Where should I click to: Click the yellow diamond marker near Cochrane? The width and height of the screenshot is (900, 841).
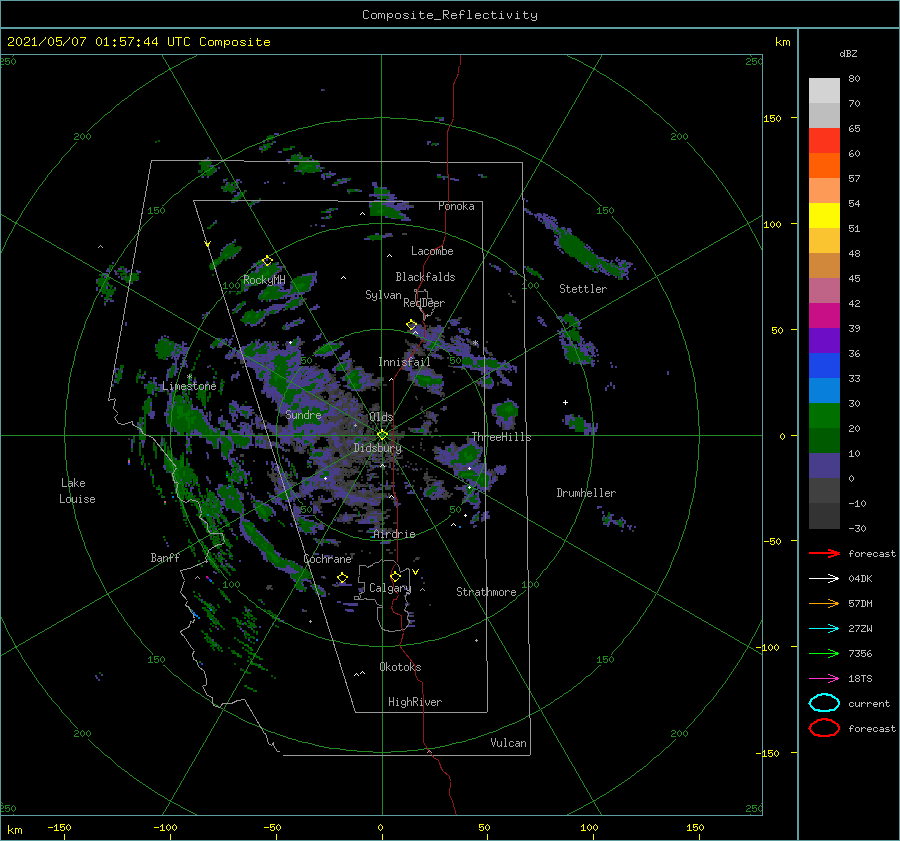click(x=343, y=578)
